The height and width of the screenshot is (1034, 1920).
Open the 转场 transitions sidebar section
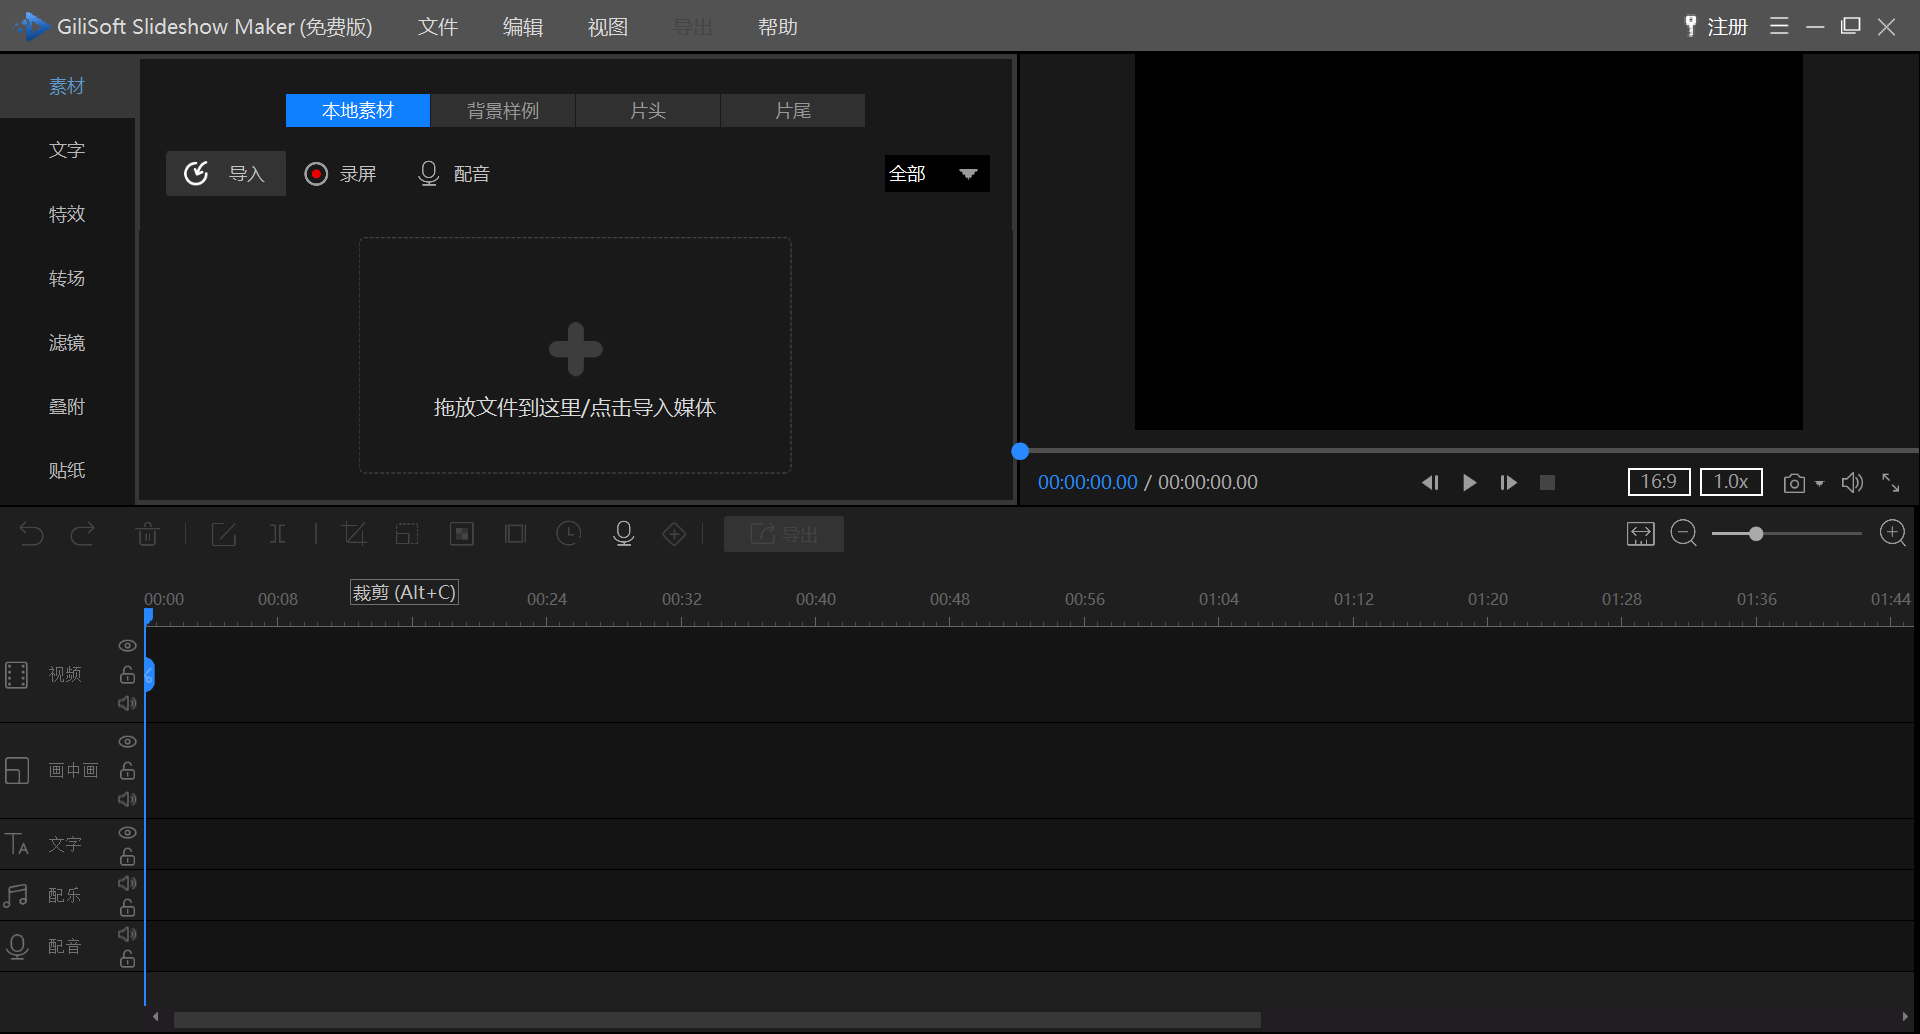67,278
